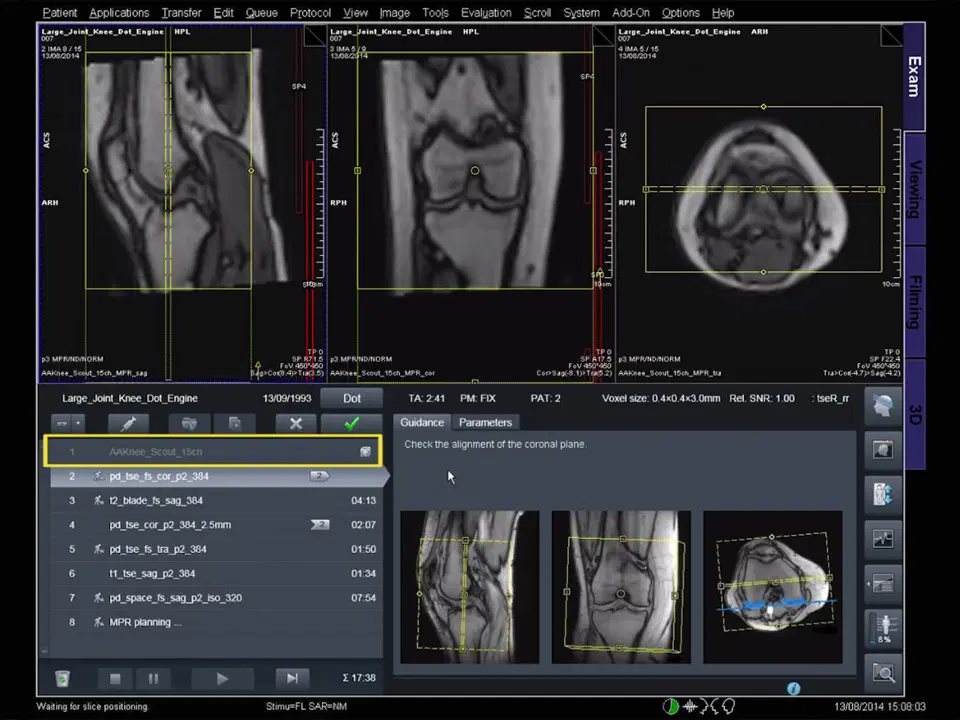Click the trash bin icon below queue

62,679
